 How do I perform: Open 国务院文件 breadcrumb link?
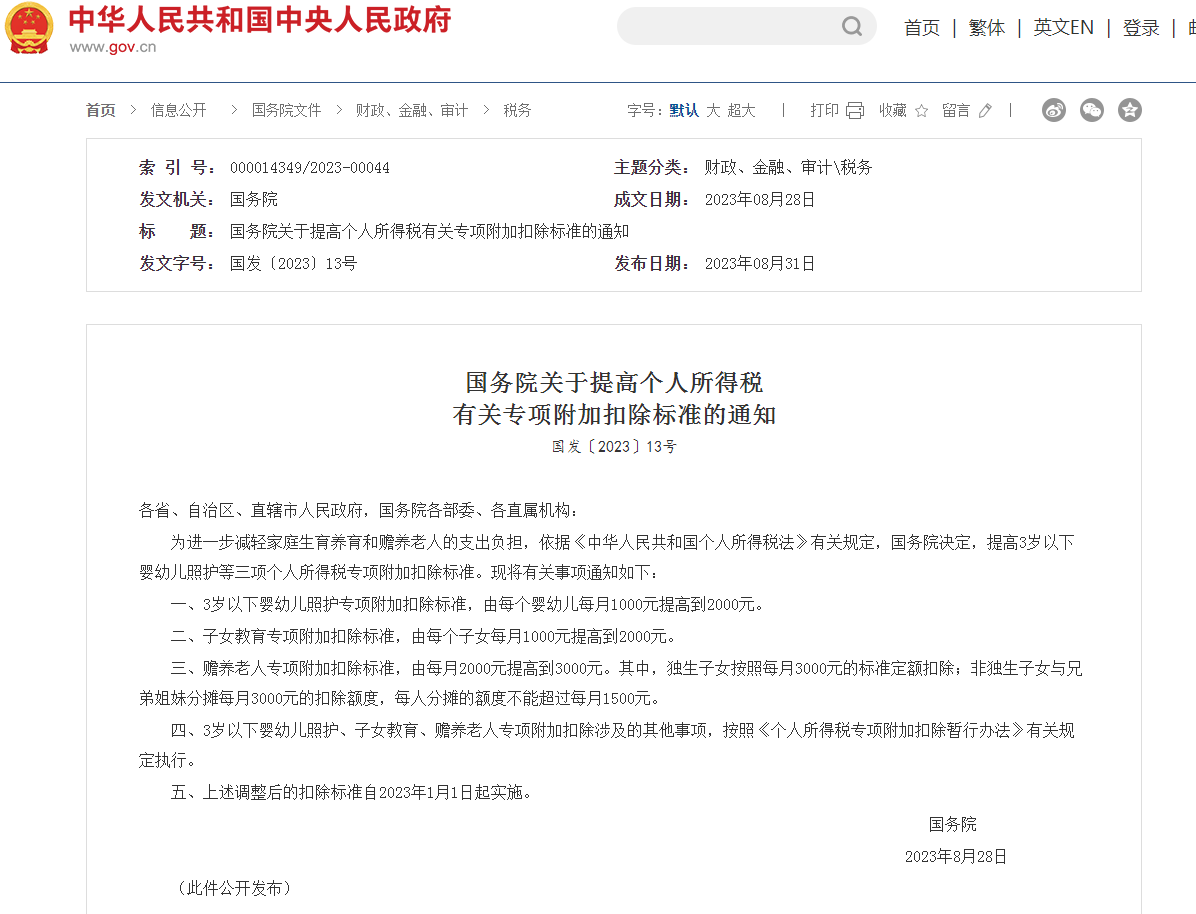coord(286,111)
